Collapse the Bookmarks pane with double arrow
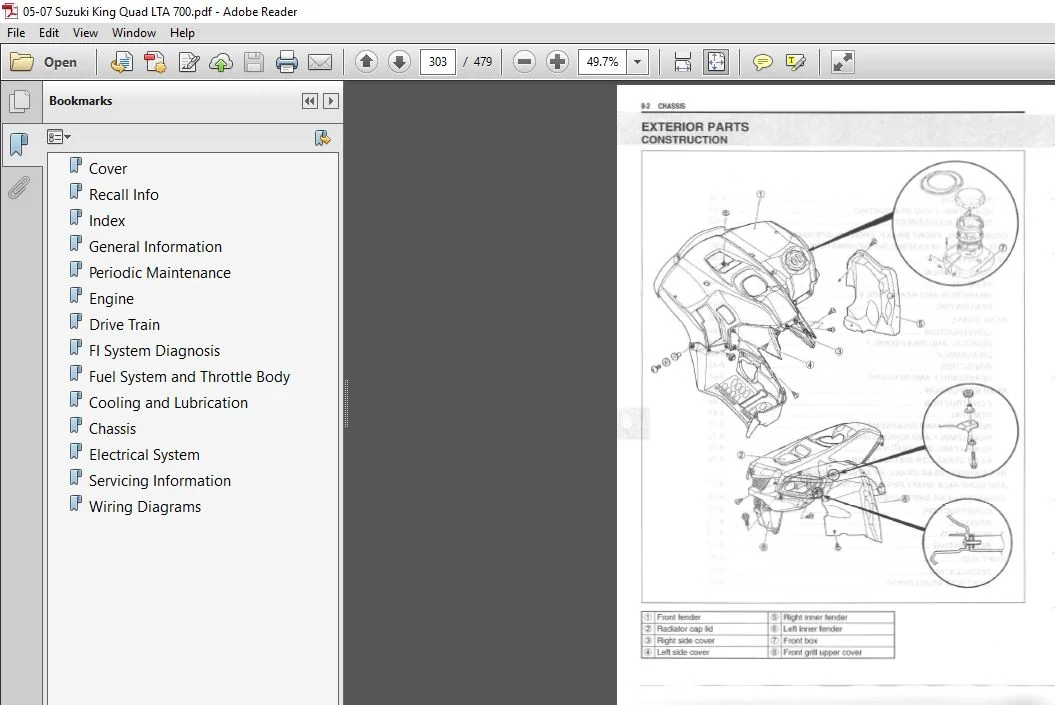Viewport: 1055px width, 705px height. click(x=310, y=101)
